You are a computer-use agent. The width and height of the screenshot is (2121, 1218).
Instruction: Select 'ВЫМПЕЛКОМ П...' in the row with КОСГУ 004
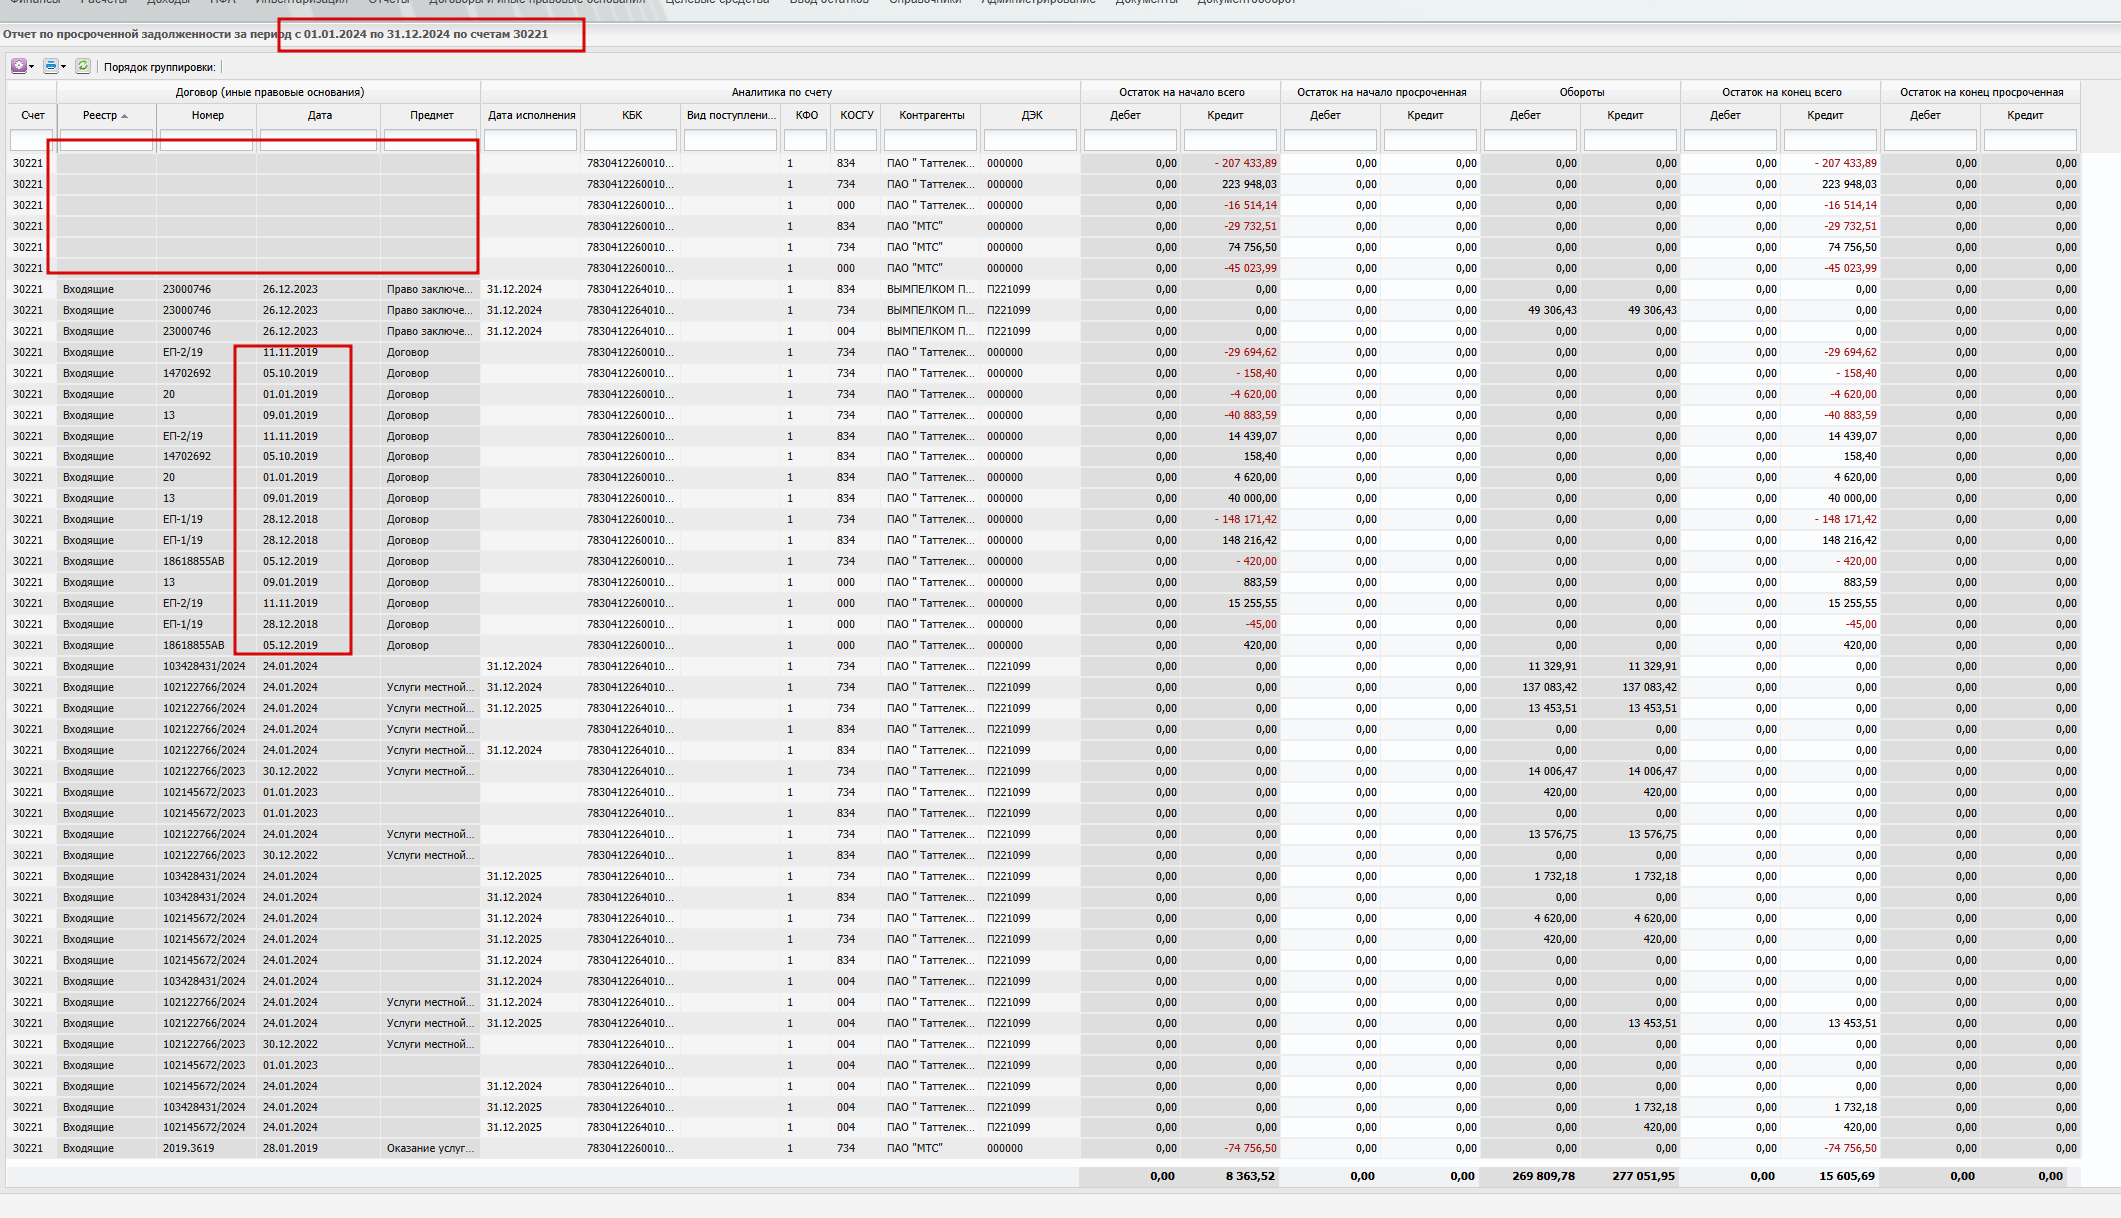tap(930, 331)
